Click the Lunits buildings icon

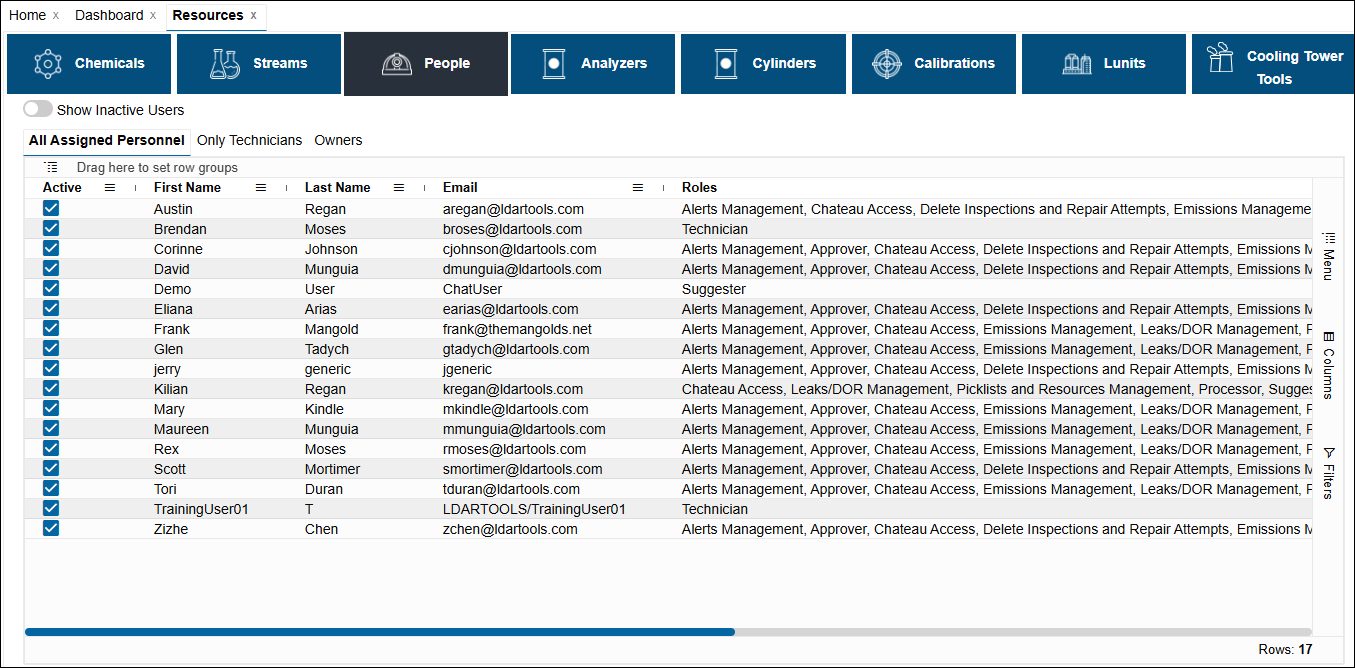1076,64
